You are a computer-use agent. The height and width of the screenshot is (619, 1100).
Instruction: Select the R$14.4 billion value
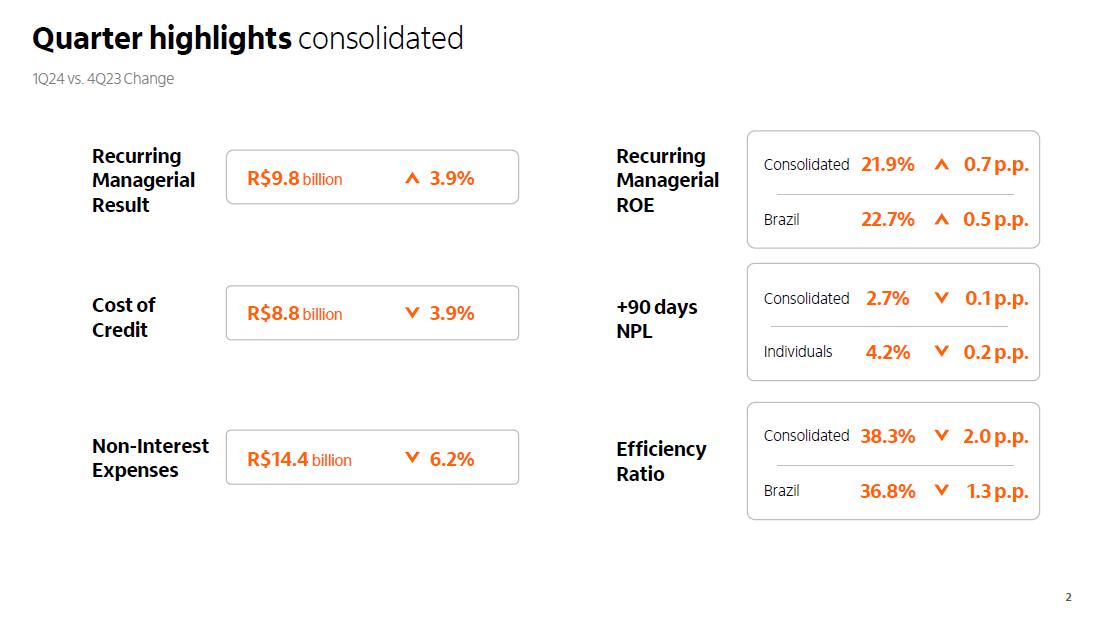pyautogui.click(x=299, y=460)
